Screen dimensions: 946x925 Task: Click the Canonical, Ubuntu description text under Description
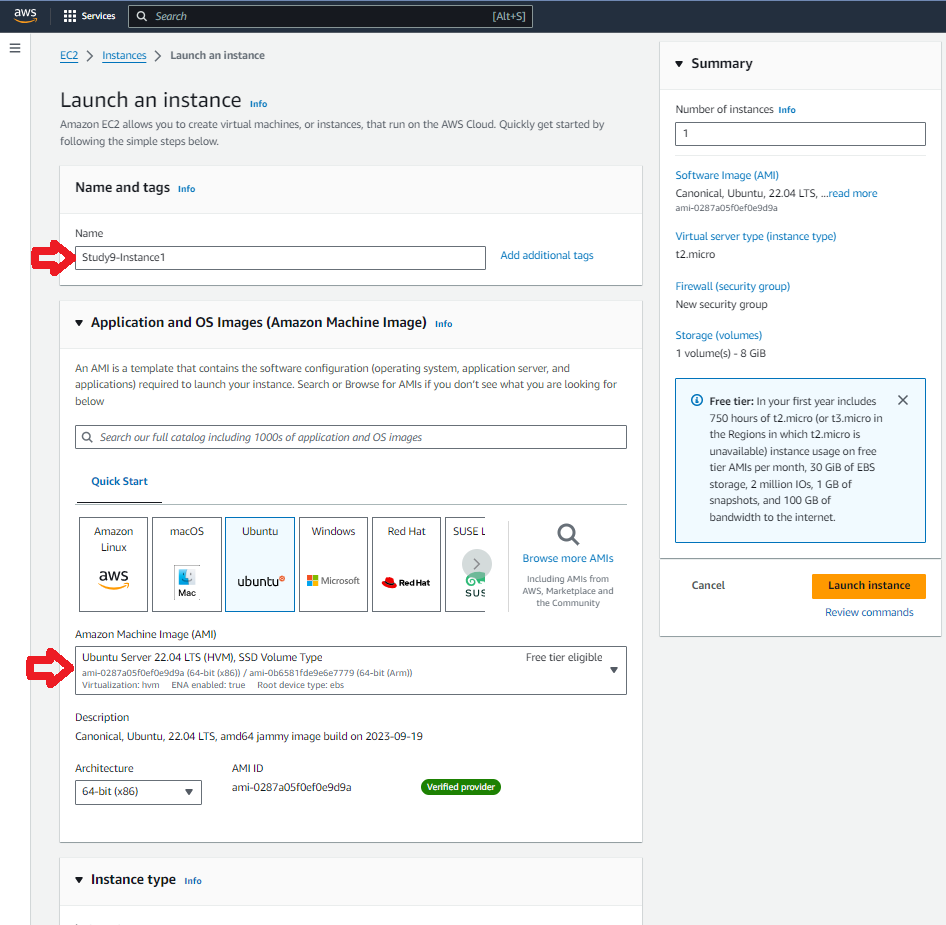(x=249, y=736)
